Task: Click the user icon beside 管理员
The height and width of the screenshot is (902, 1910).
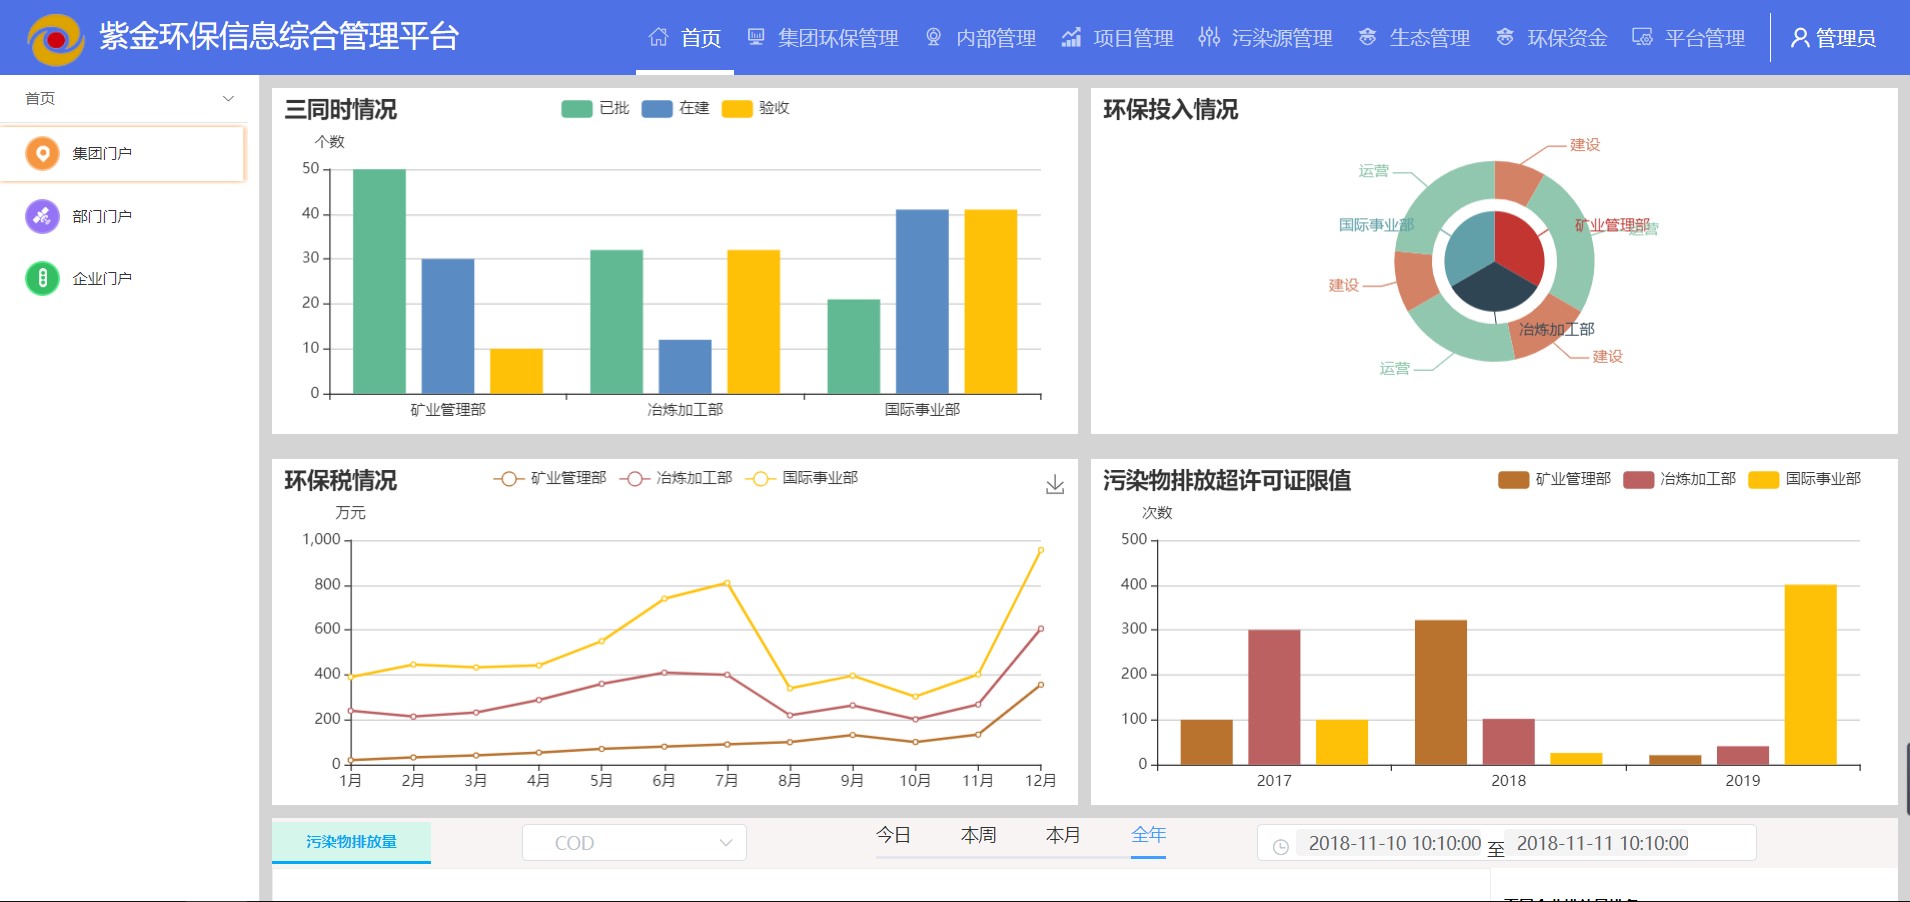Action: coord(1800,38)
